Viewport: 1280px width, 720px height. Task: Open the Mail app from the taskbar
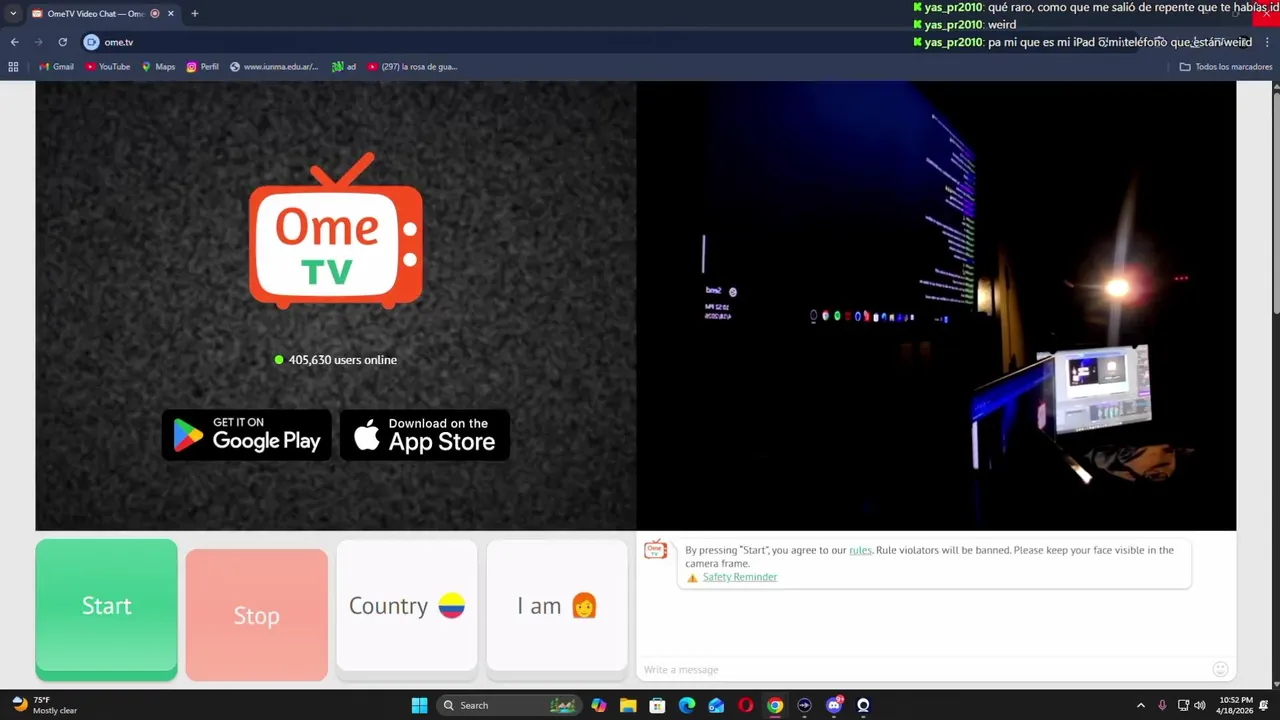pos(716,705)
